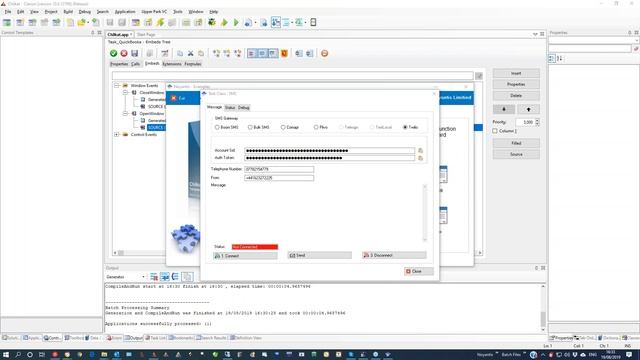Image resolution: width=640 pixels, height=360 pixels.
Task: Open the Start Page document tab
Action: (x=146, y=35)
